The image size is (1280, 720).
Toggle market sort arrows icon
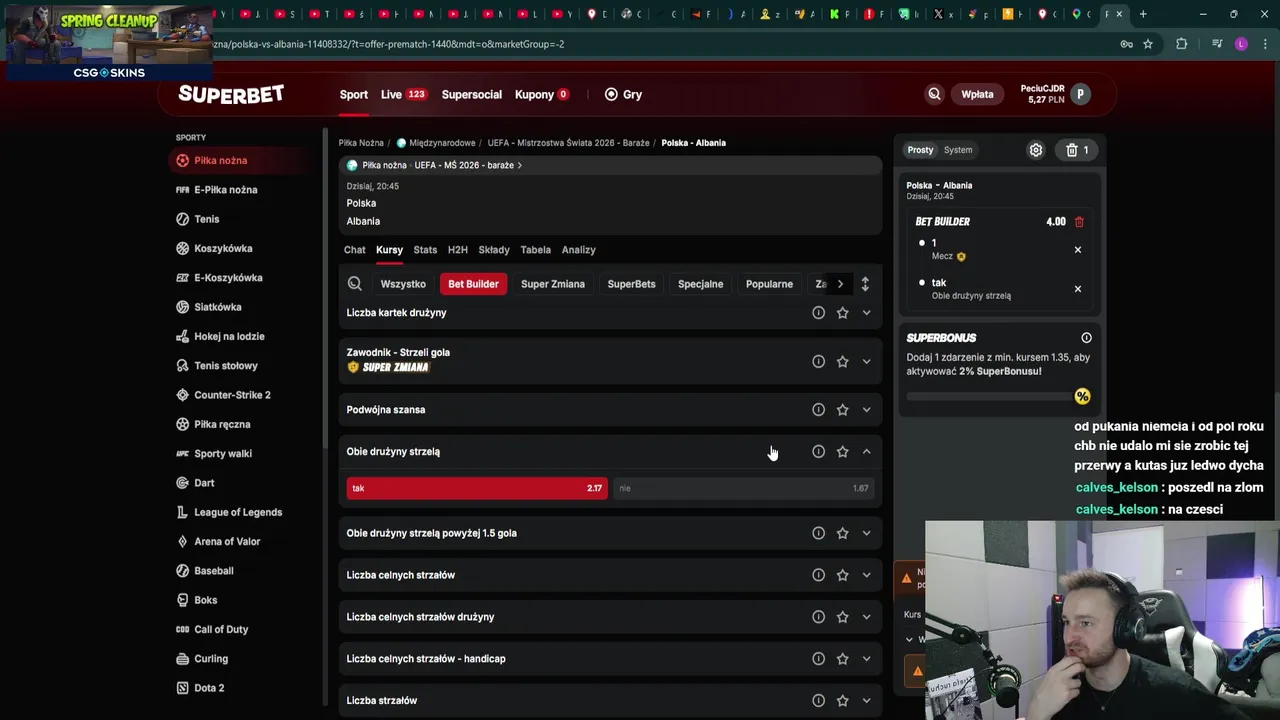click(x=865, y=284)
